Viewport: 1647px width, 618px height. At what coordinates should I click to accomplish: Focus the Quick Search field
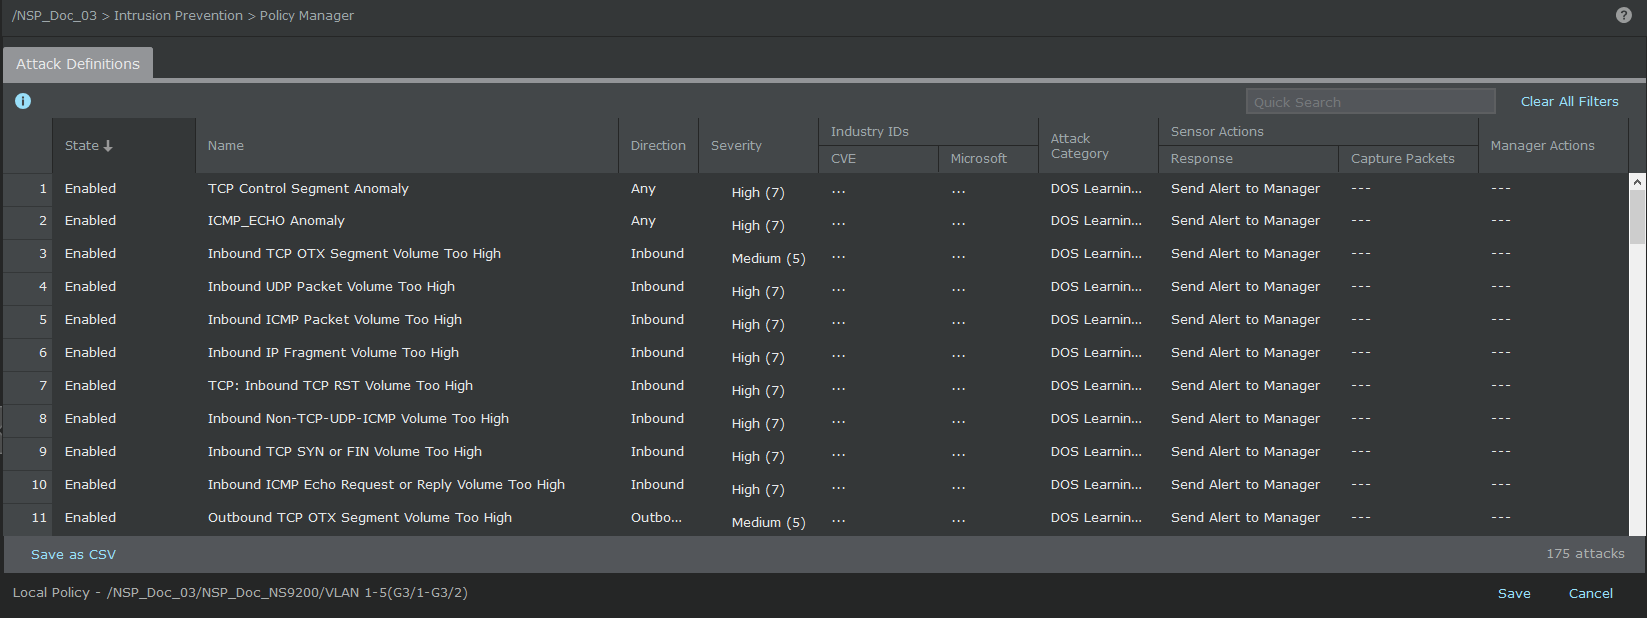click(x=1370, y=102)
